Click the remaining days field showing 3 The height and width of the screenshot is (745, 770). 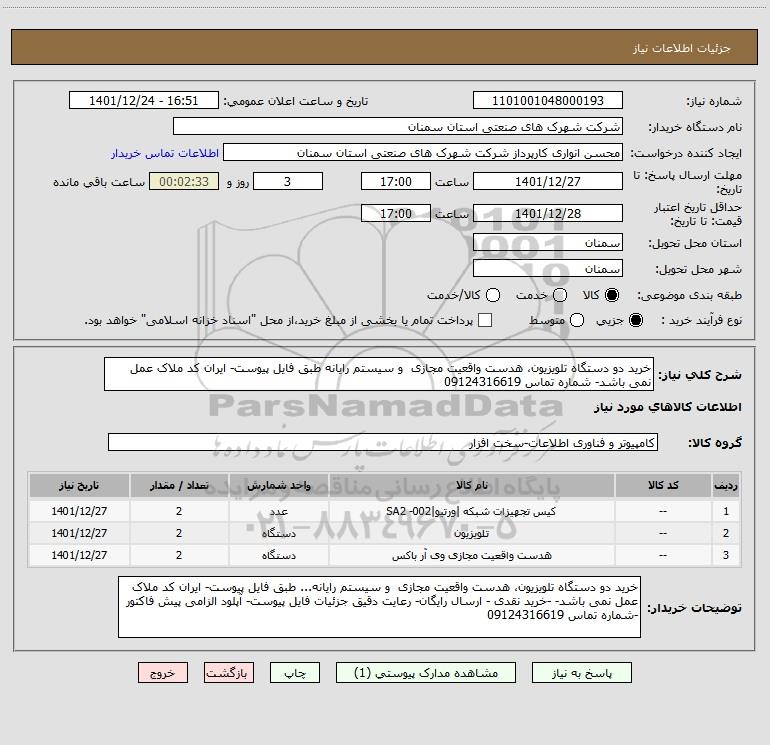(288, 181)
